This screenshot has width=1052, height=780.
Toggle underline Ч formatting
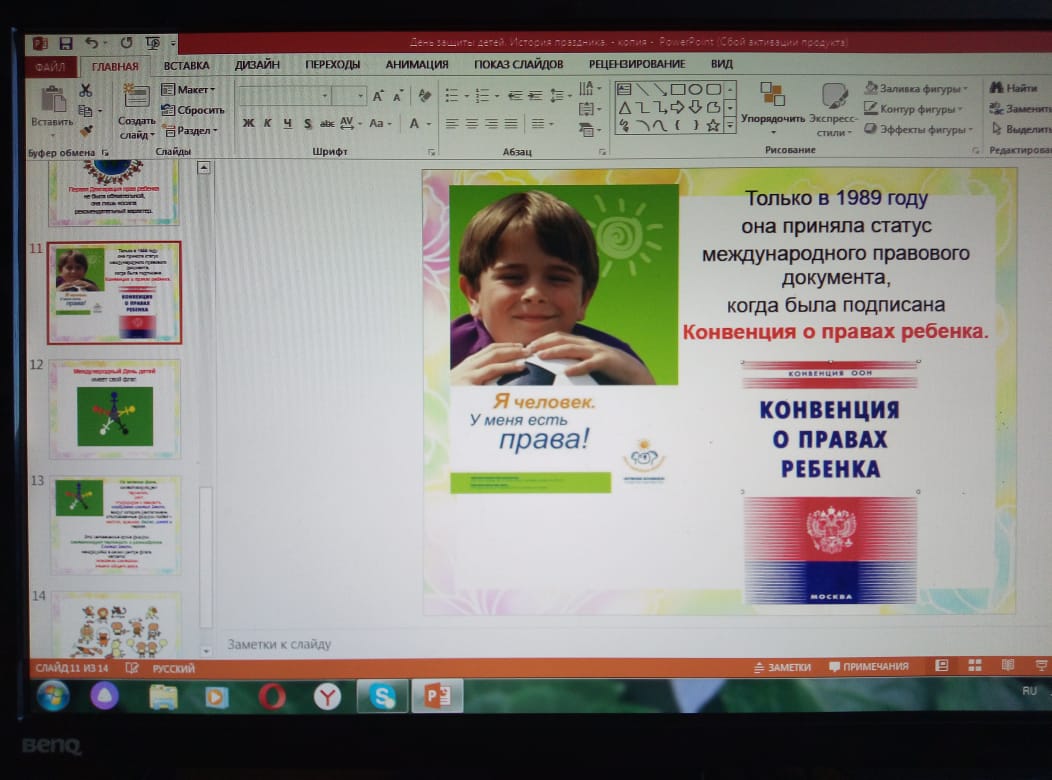[287, 124]
